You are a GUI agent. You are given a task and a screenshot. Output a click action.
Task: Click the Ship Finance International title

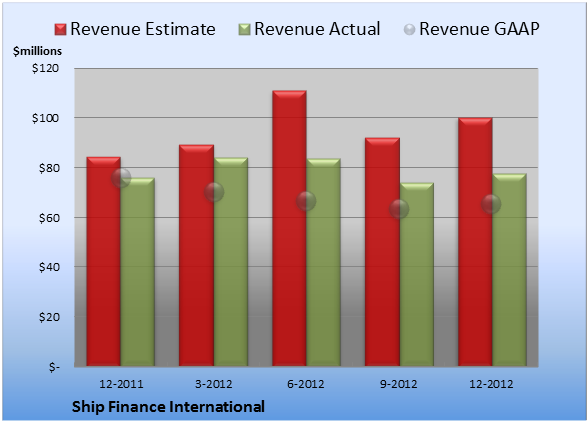click(168, 407)
